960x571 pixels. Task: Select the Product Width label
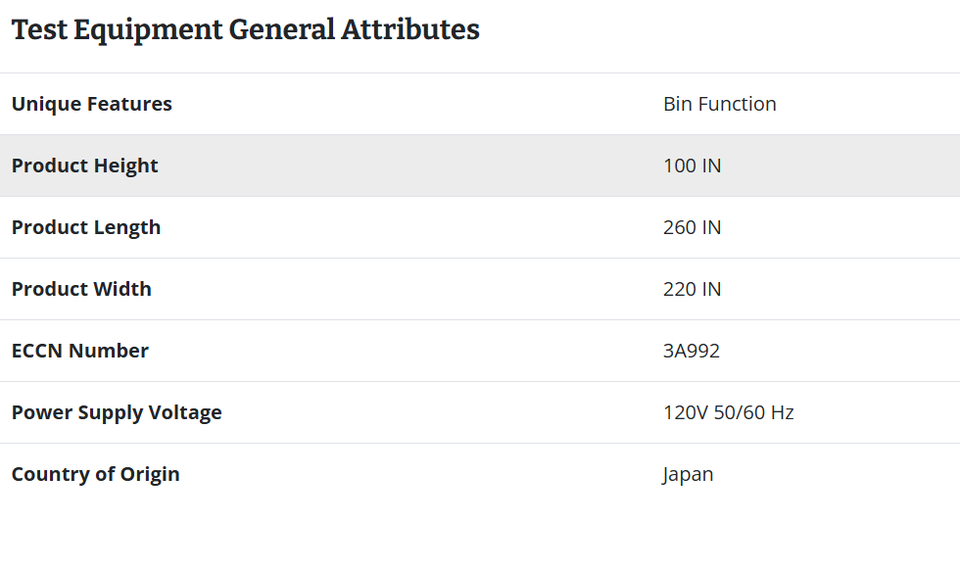(81, 289)
